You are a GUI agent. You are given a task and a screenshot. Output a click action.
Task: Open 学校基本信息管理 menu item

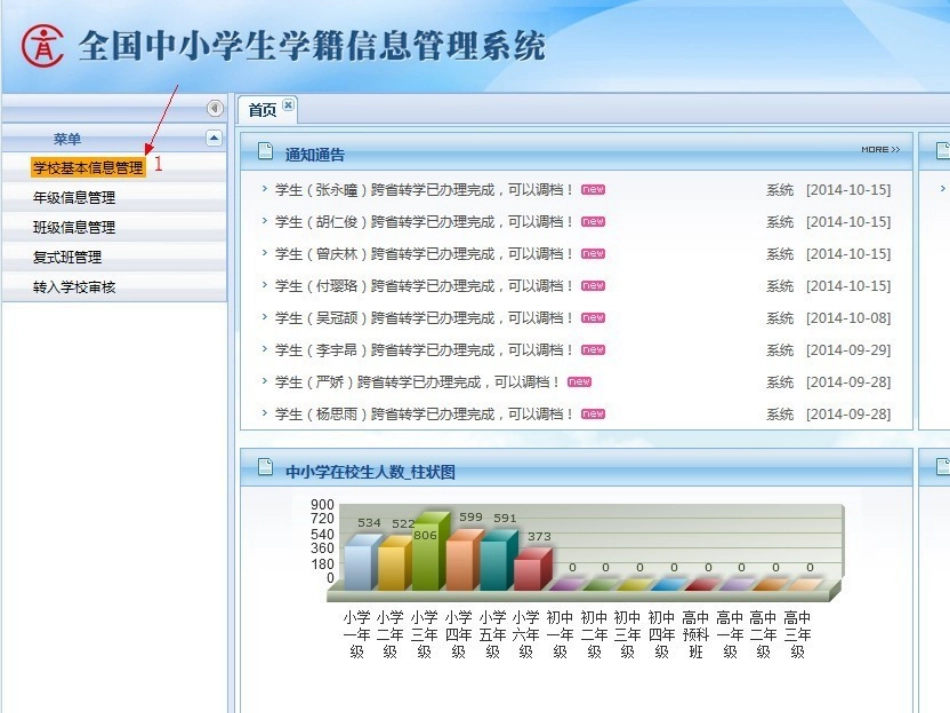click(x=88, y=168)
